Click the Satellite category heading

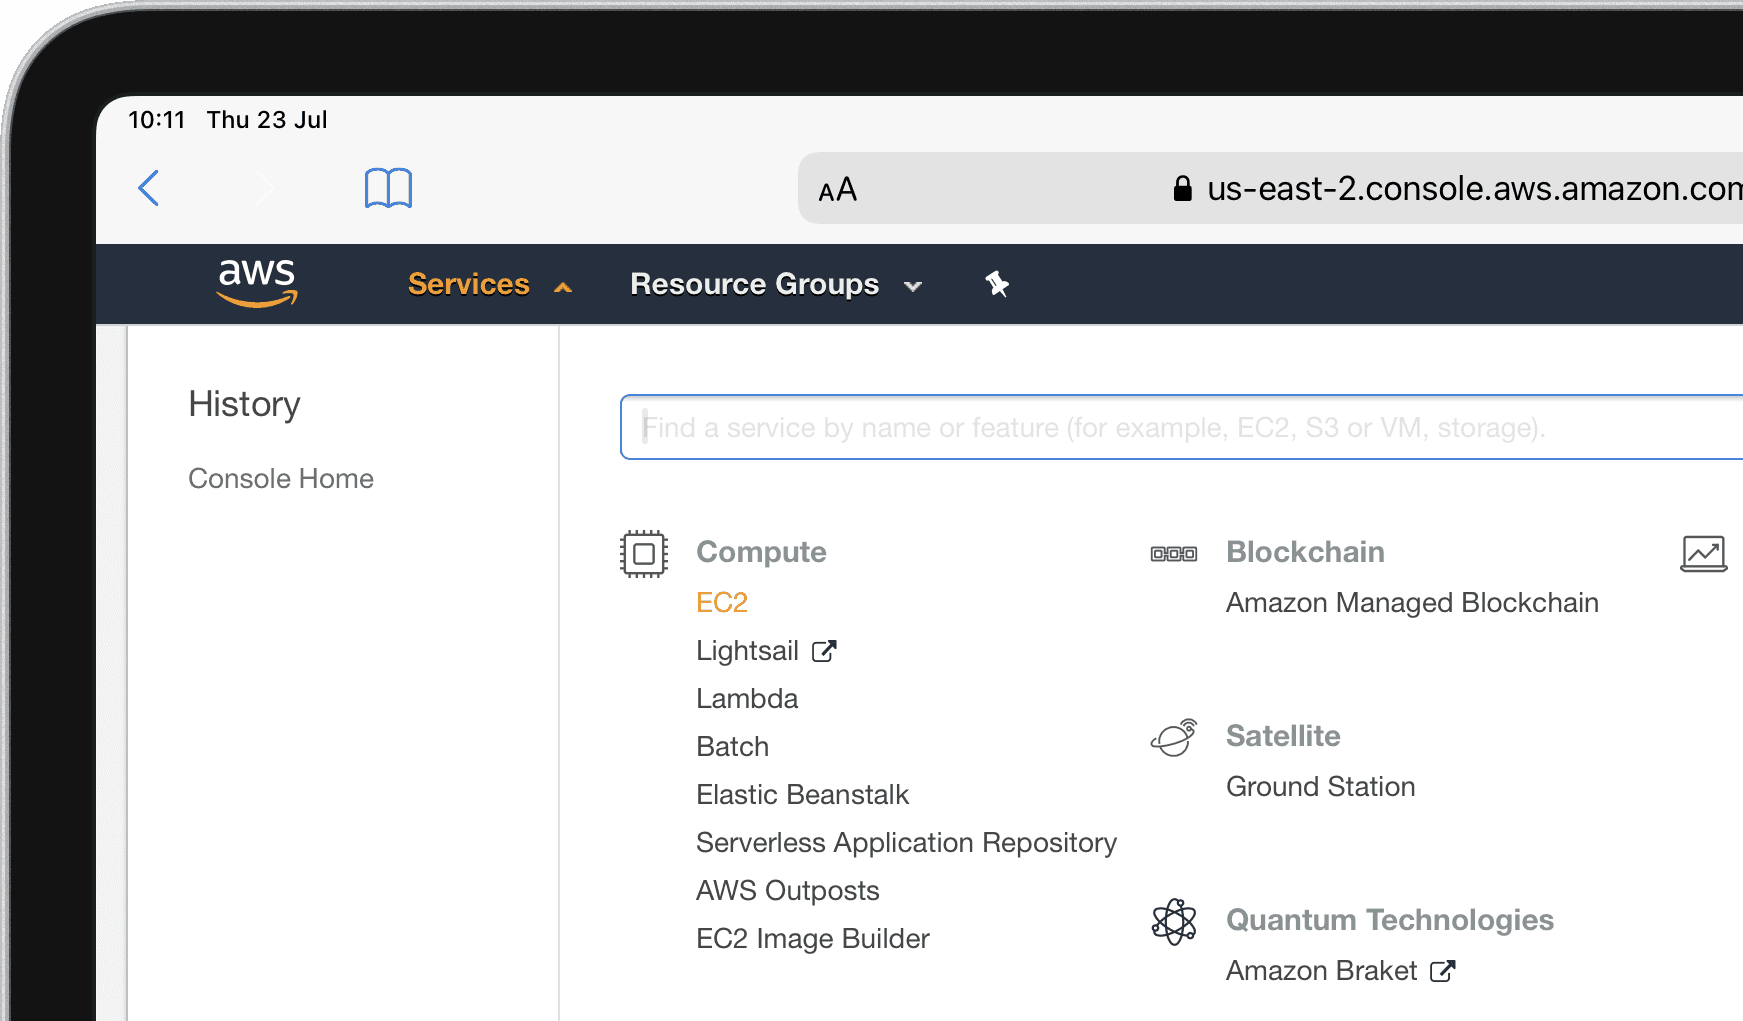(x=1283, y=736)
